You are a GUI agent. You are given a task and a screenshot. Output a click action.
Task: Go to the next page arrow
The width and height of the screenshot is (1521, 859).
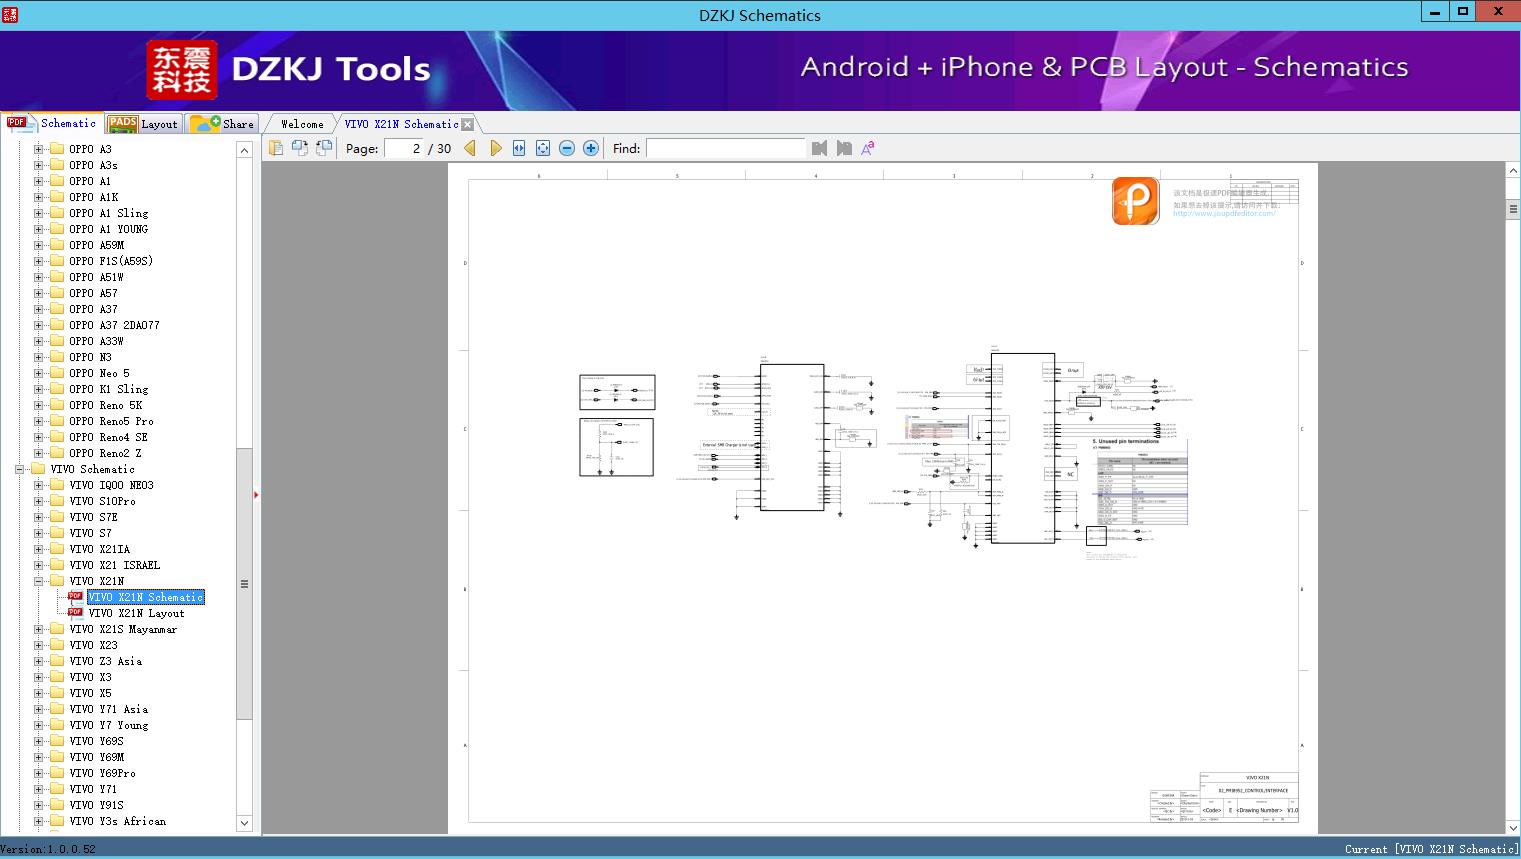495,148
